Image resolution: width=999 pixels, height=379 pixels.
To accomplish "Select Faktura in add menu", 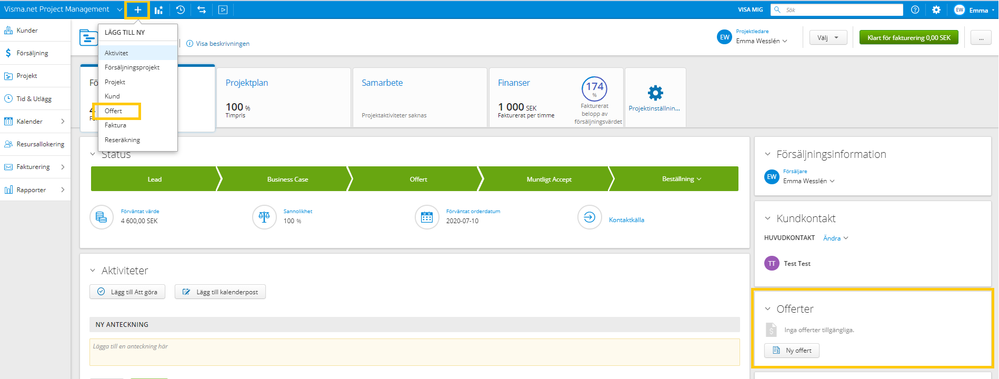I will pos(138,125).
